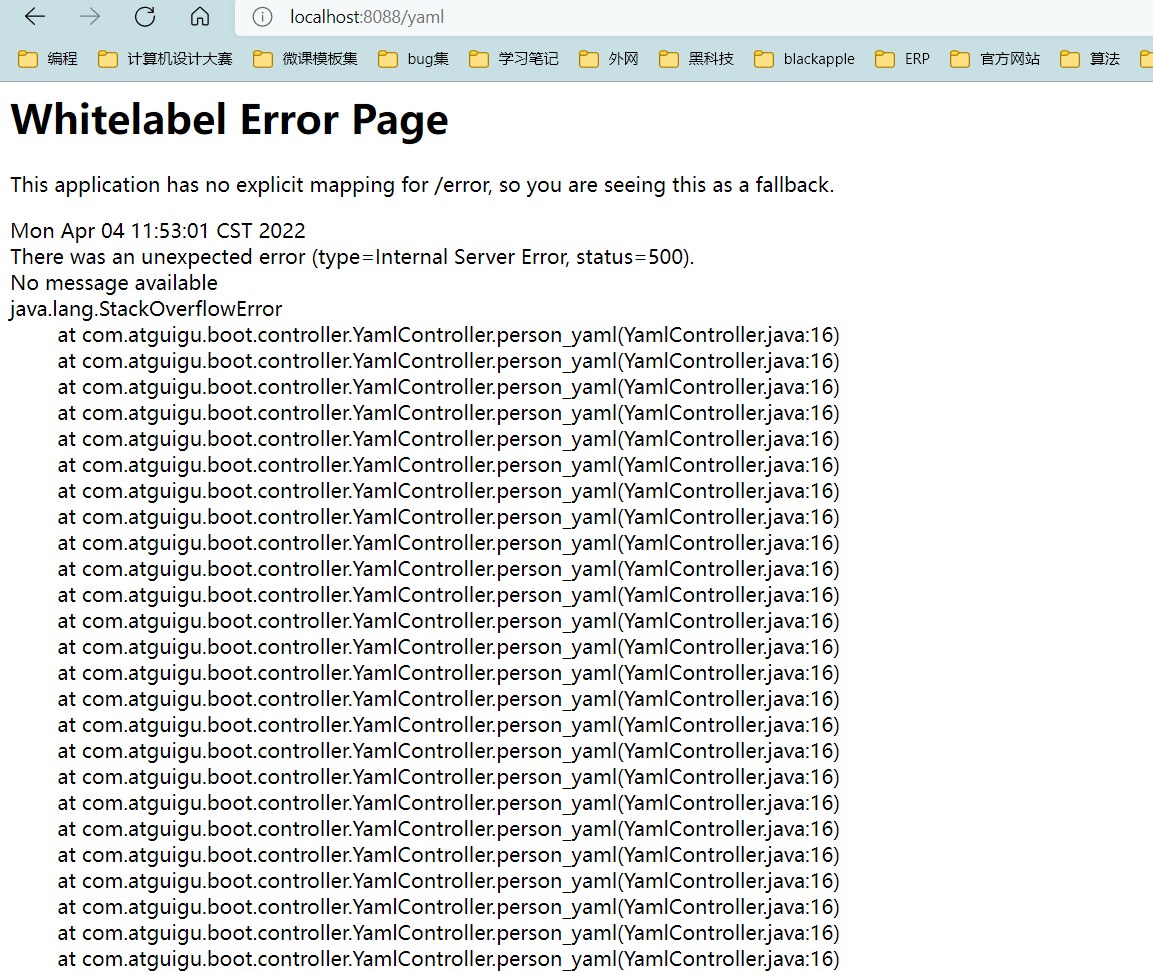This screenshot has height=972, width=1153.
Task: Open the 黑科技 bookmark folder
Action: click(696, 59)
